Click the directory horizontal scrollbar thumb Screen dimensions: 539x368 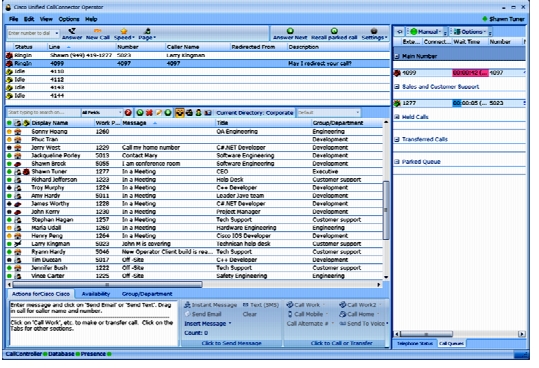107,285
